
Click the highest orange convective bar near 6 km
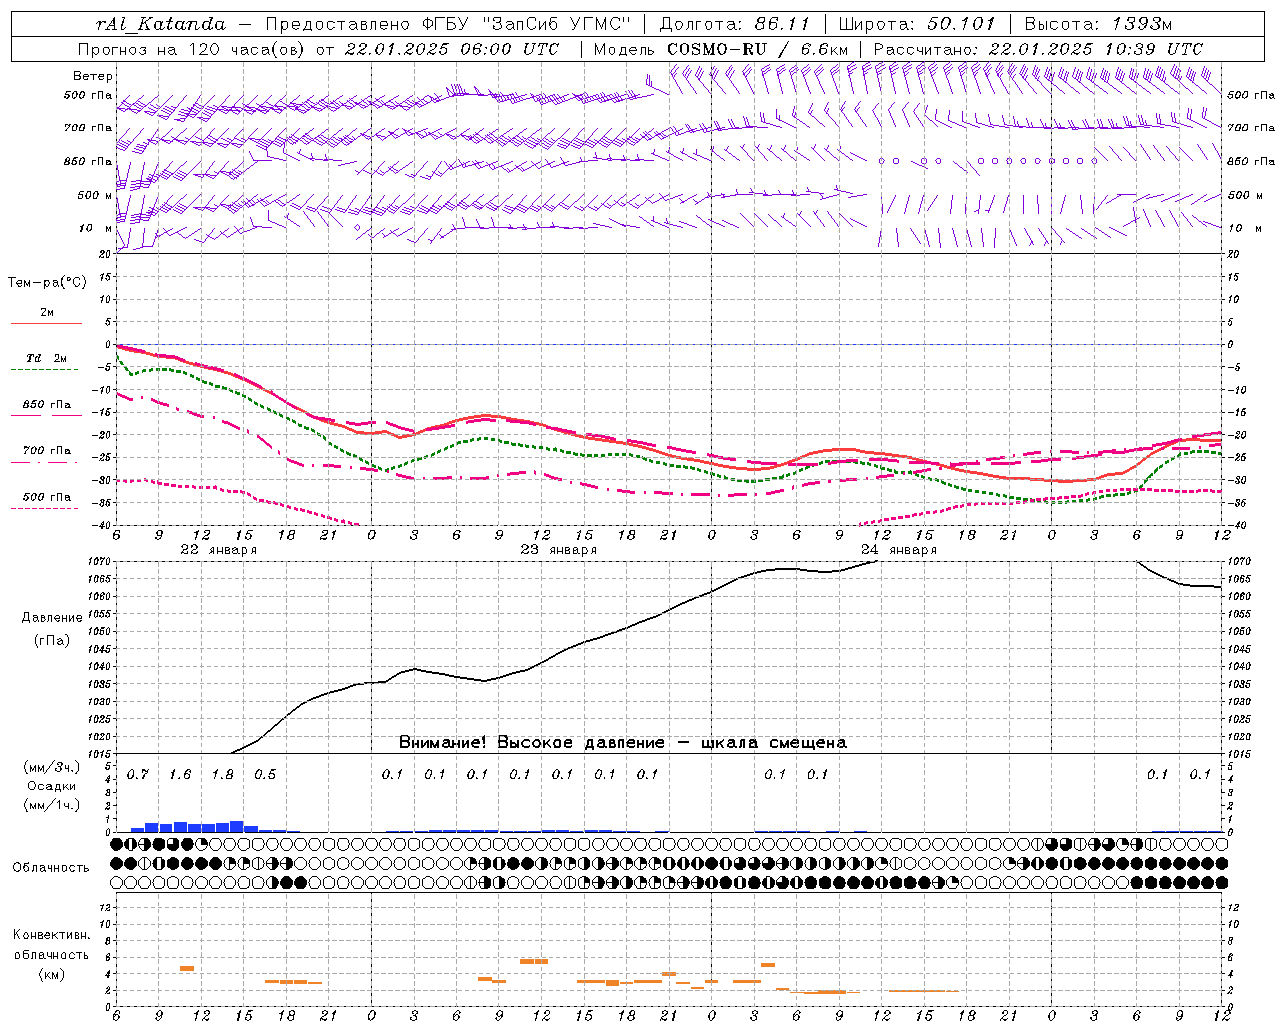pos(534,961)
